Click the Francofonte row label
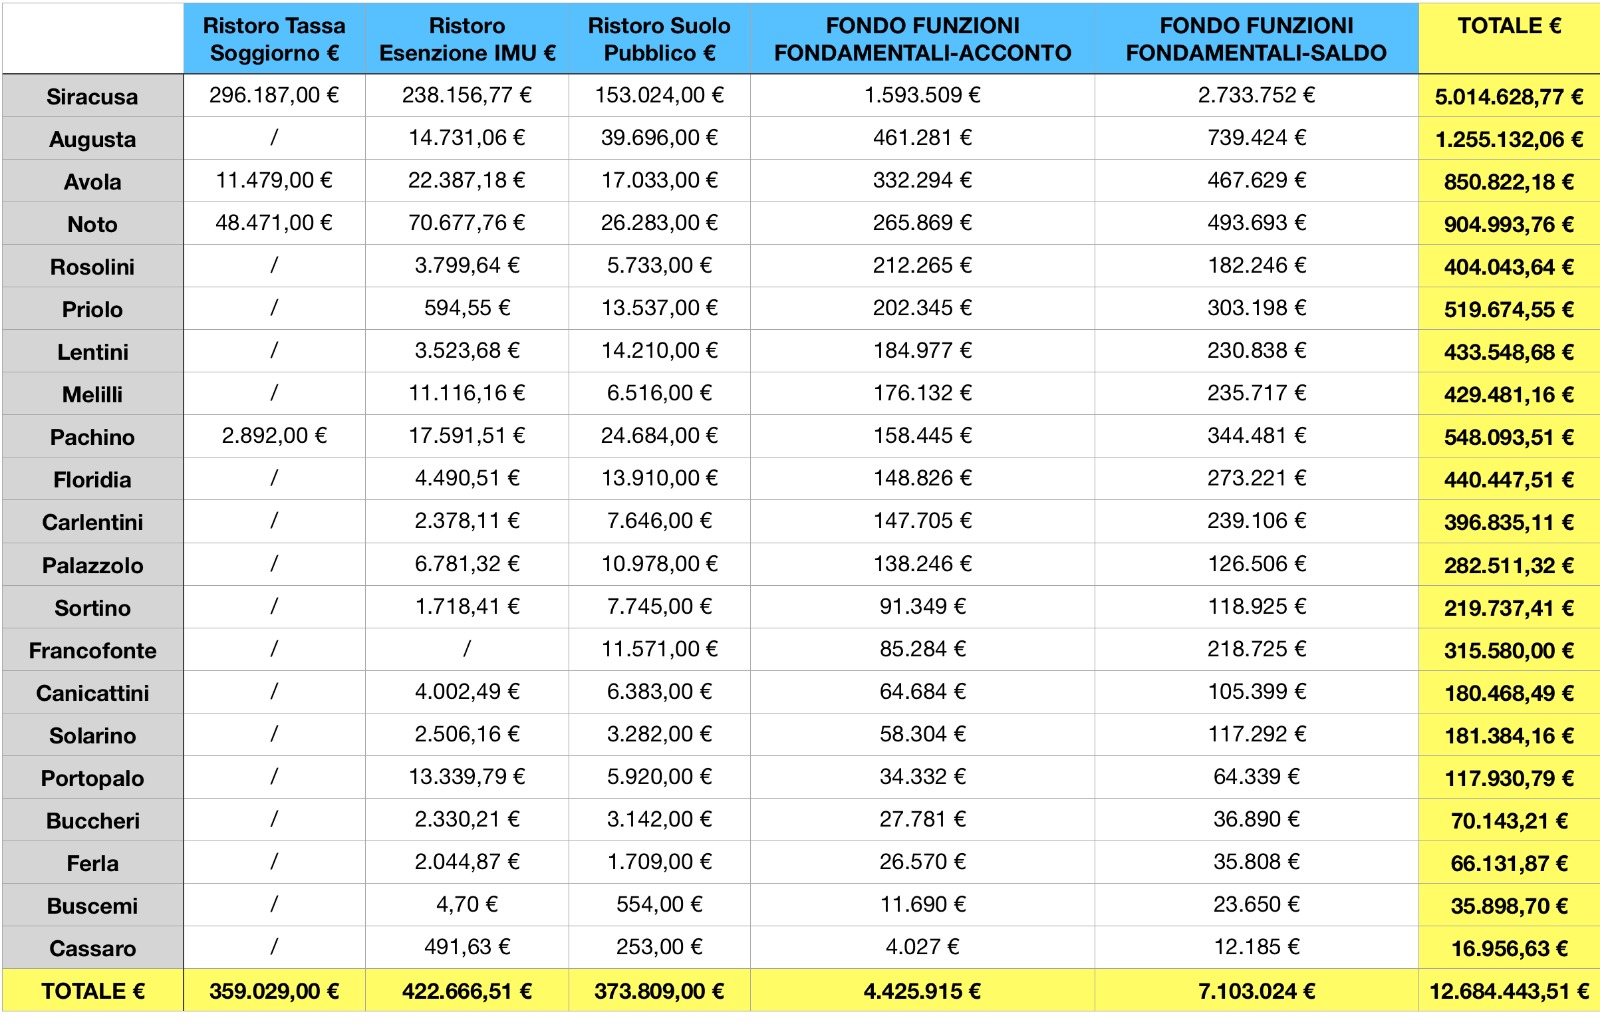This screenshot has height=1028, width=1600. pos(92,651)
